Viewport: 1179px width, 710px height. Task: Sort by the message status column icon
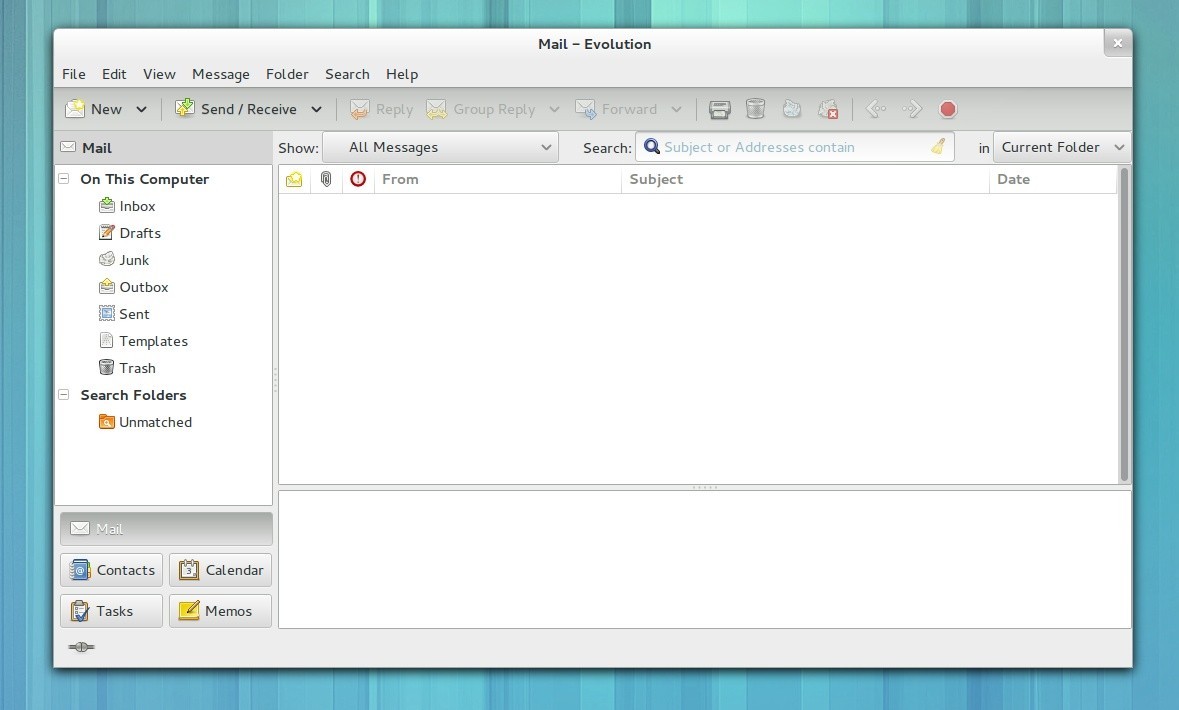(294, 180)
